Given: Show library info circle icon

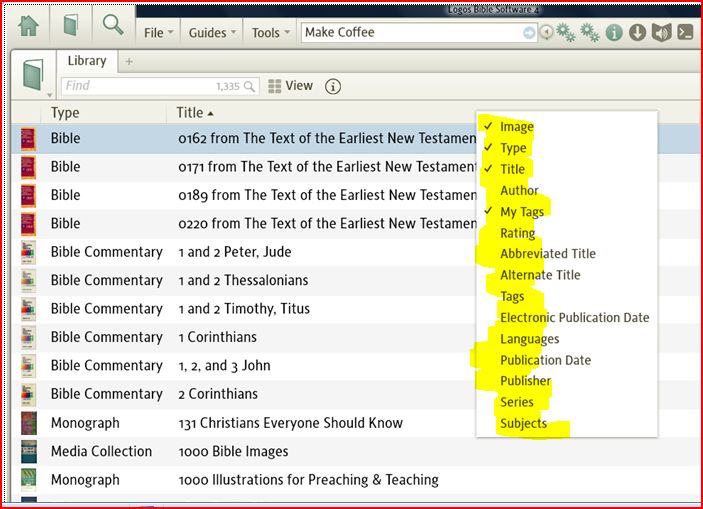Looking at the screenshot, I should coord(333,86).
